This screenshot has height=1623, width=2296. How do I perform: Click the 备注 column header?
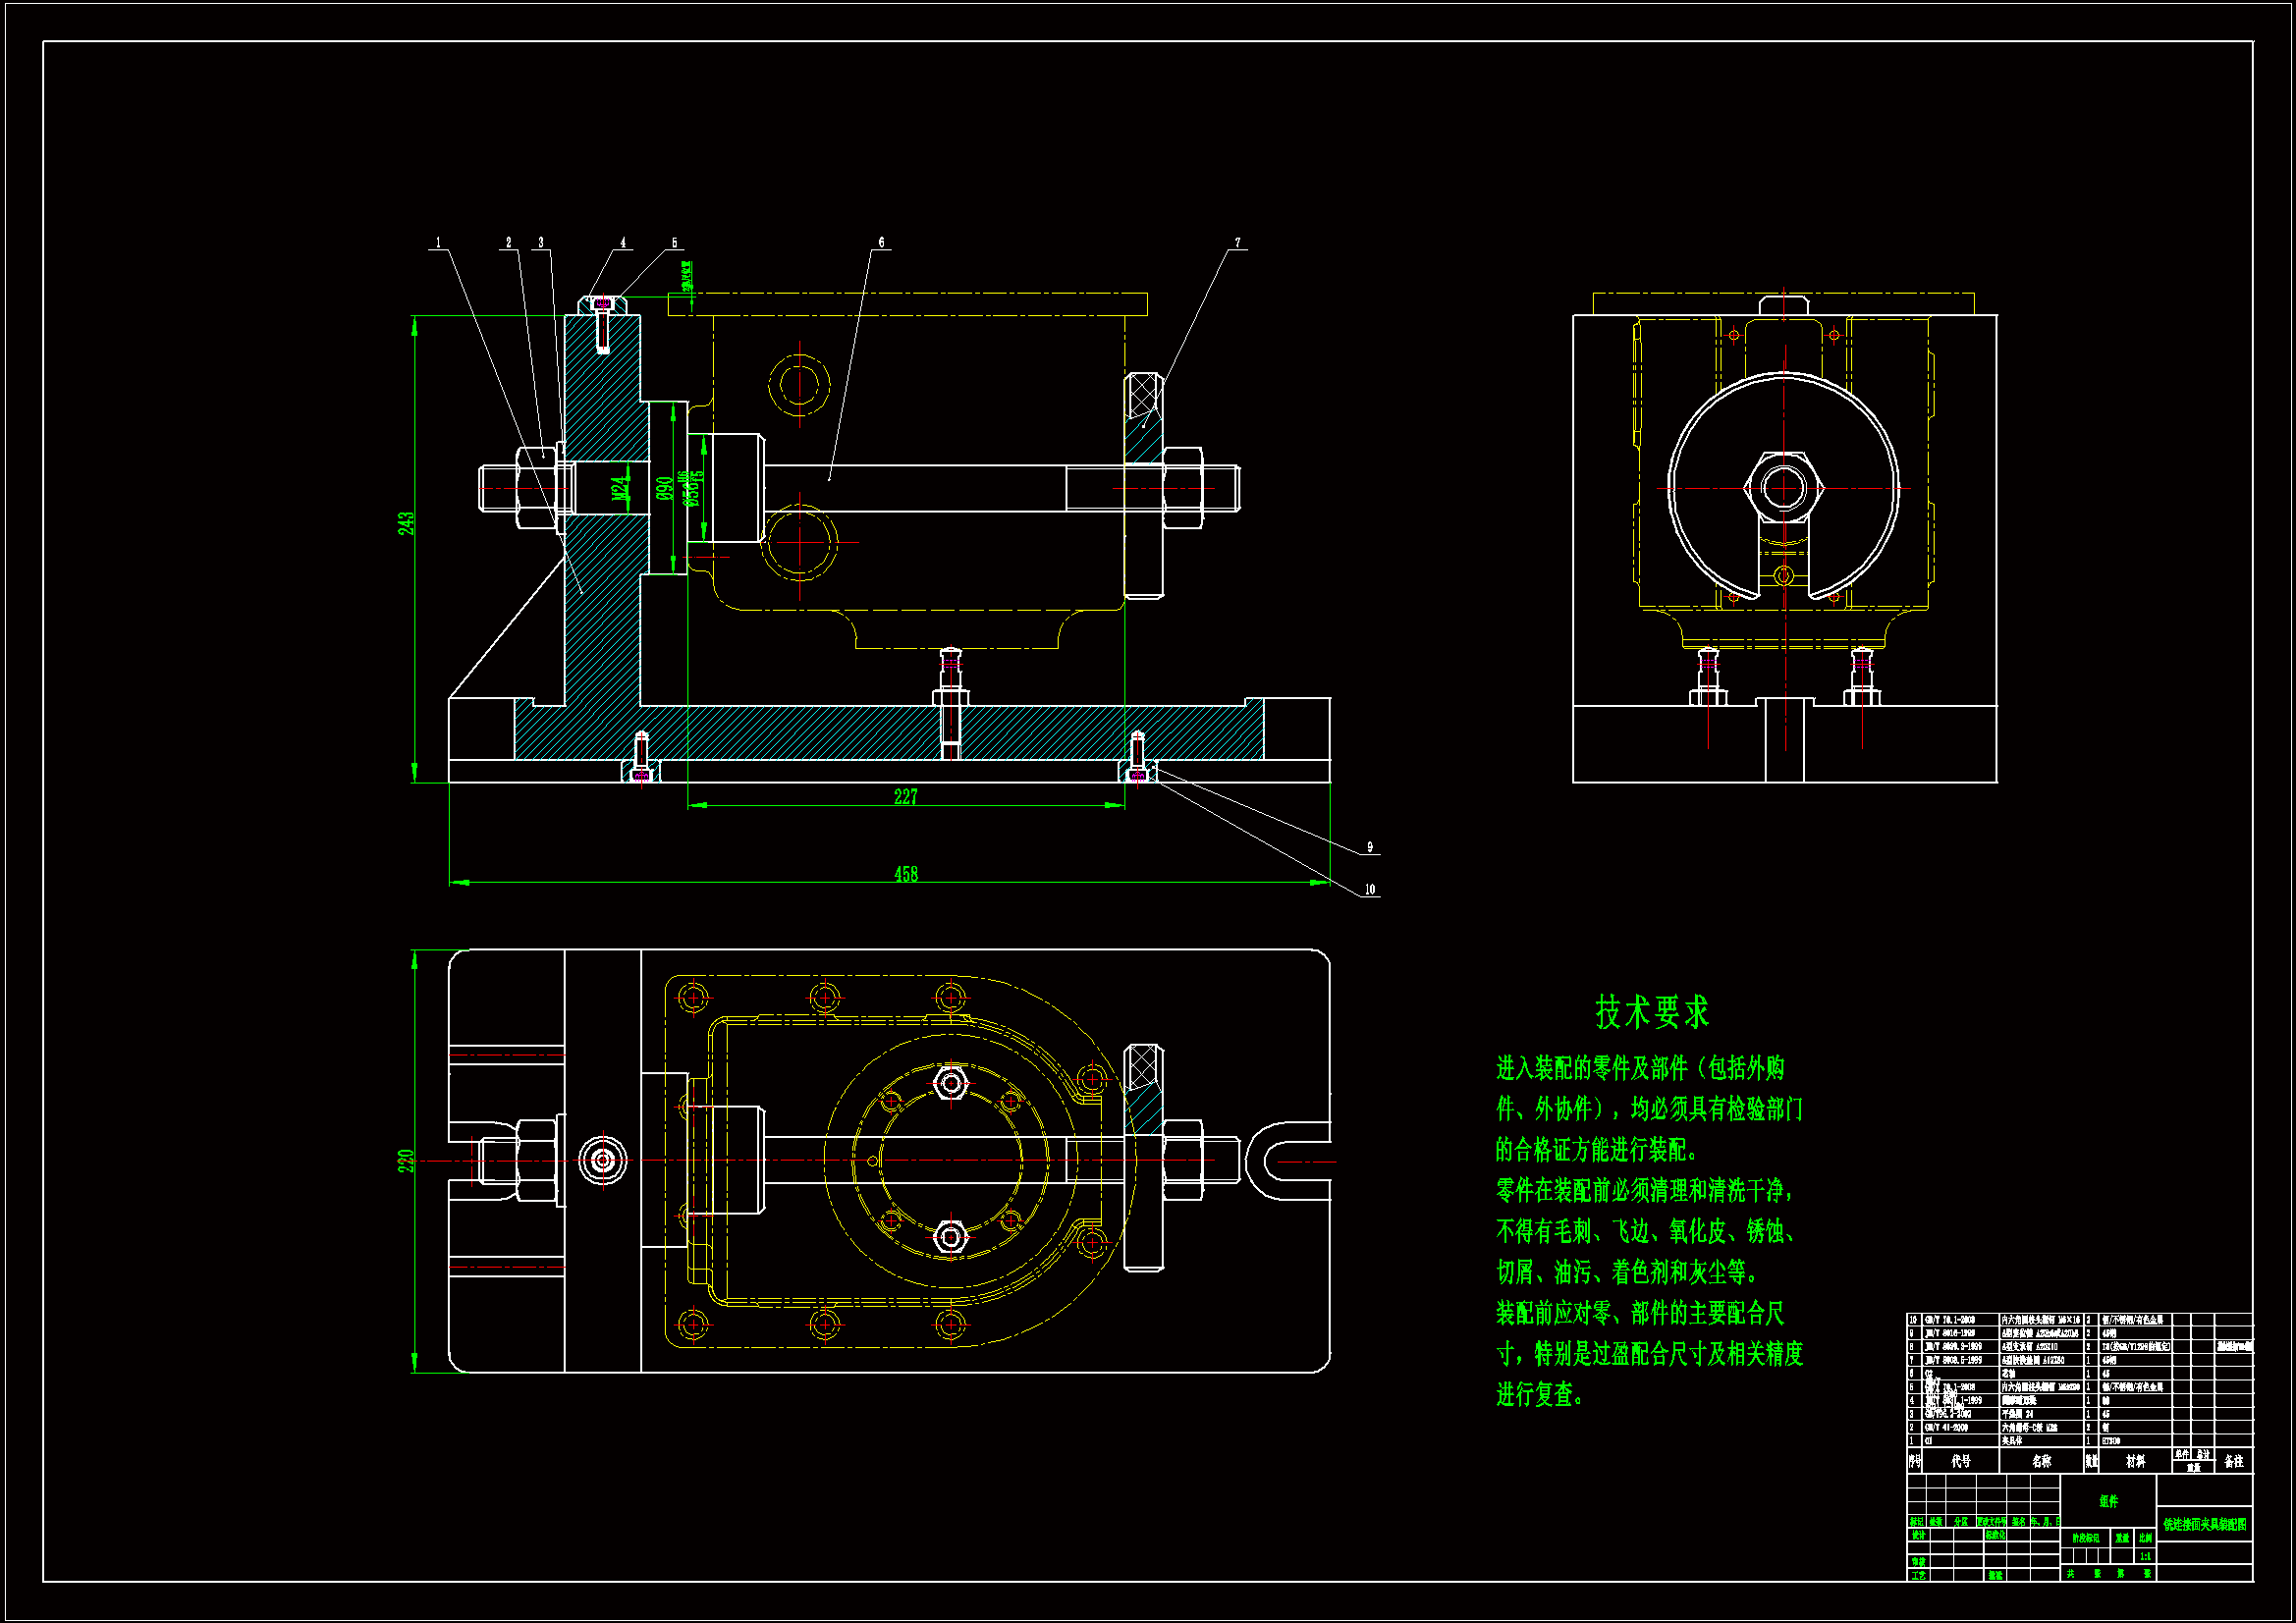pos(2234,1461)
